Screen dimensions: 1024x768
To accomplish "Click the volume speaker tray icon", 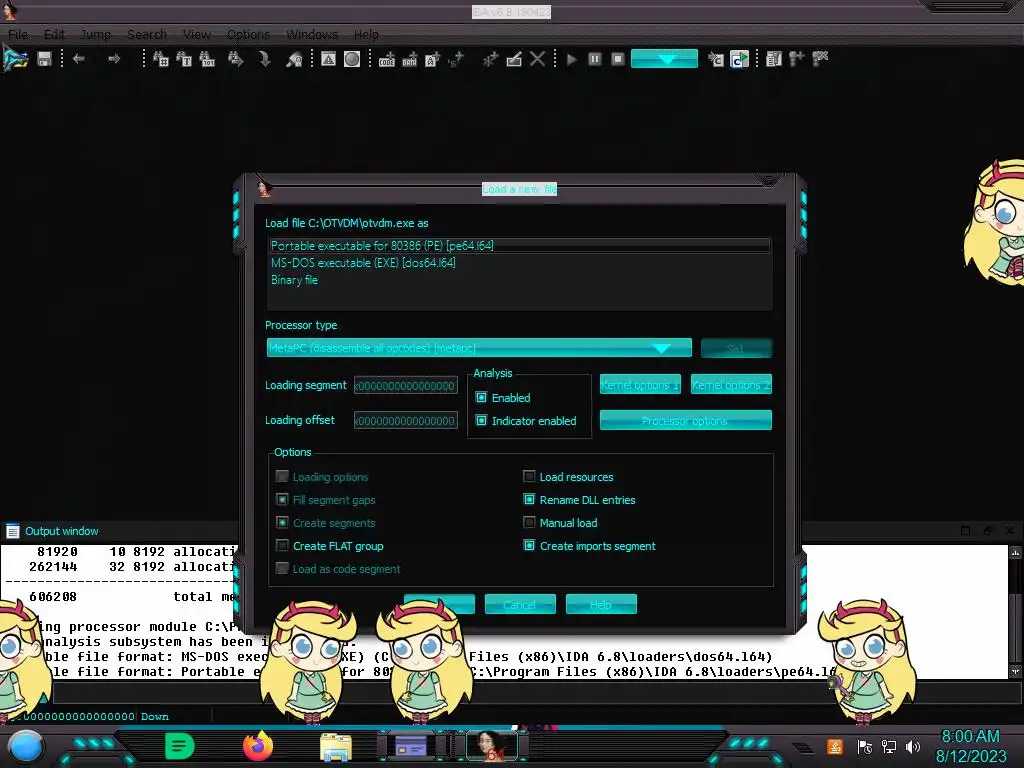I will click(x=912, y=746).
